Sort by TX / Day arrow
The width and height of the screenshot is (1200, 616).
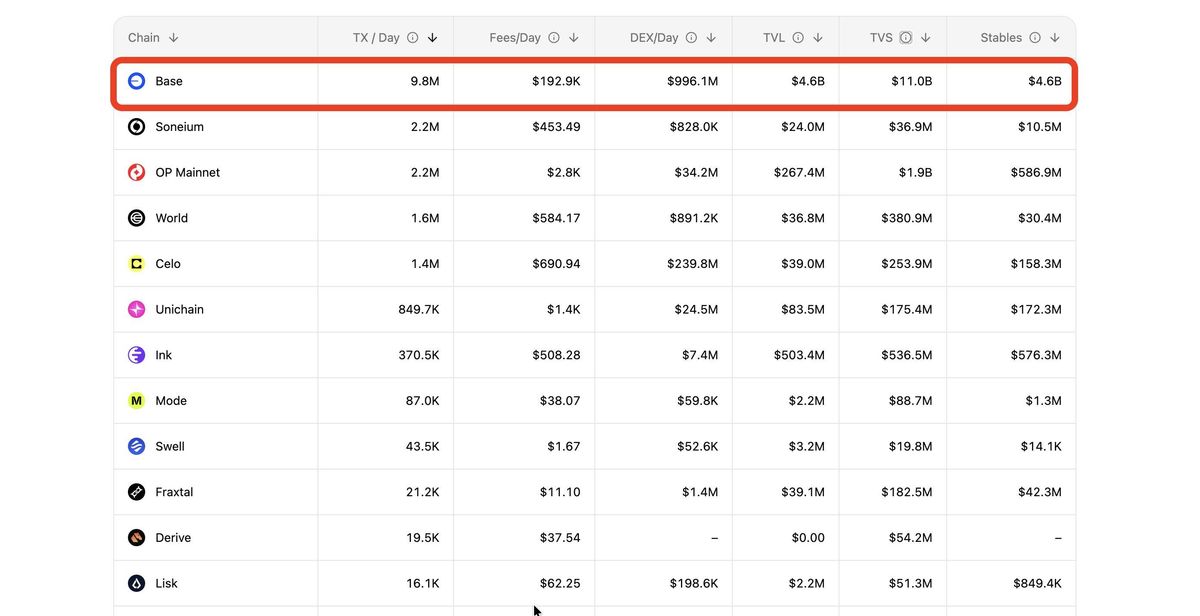[x=432, y=38]
